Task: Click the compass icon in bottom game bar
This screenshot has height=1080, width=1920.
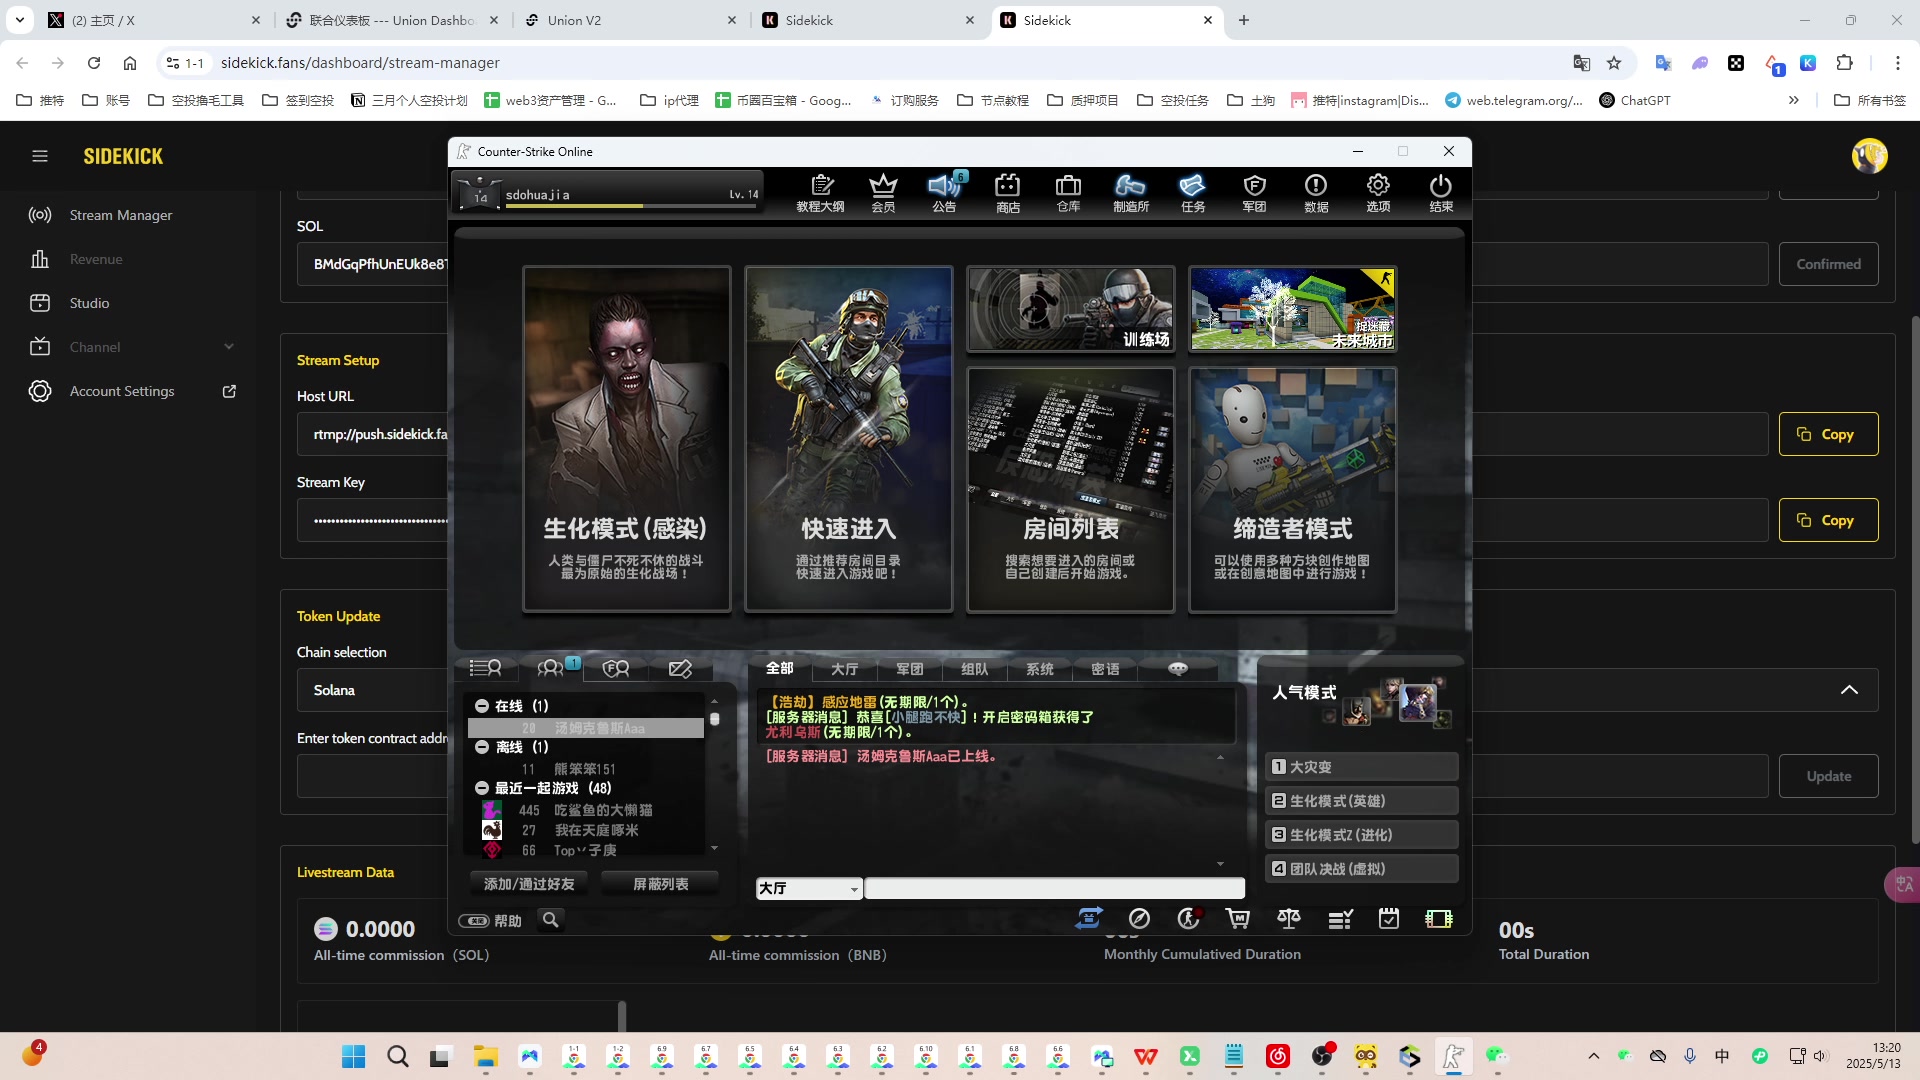Action: point(1139,918)
